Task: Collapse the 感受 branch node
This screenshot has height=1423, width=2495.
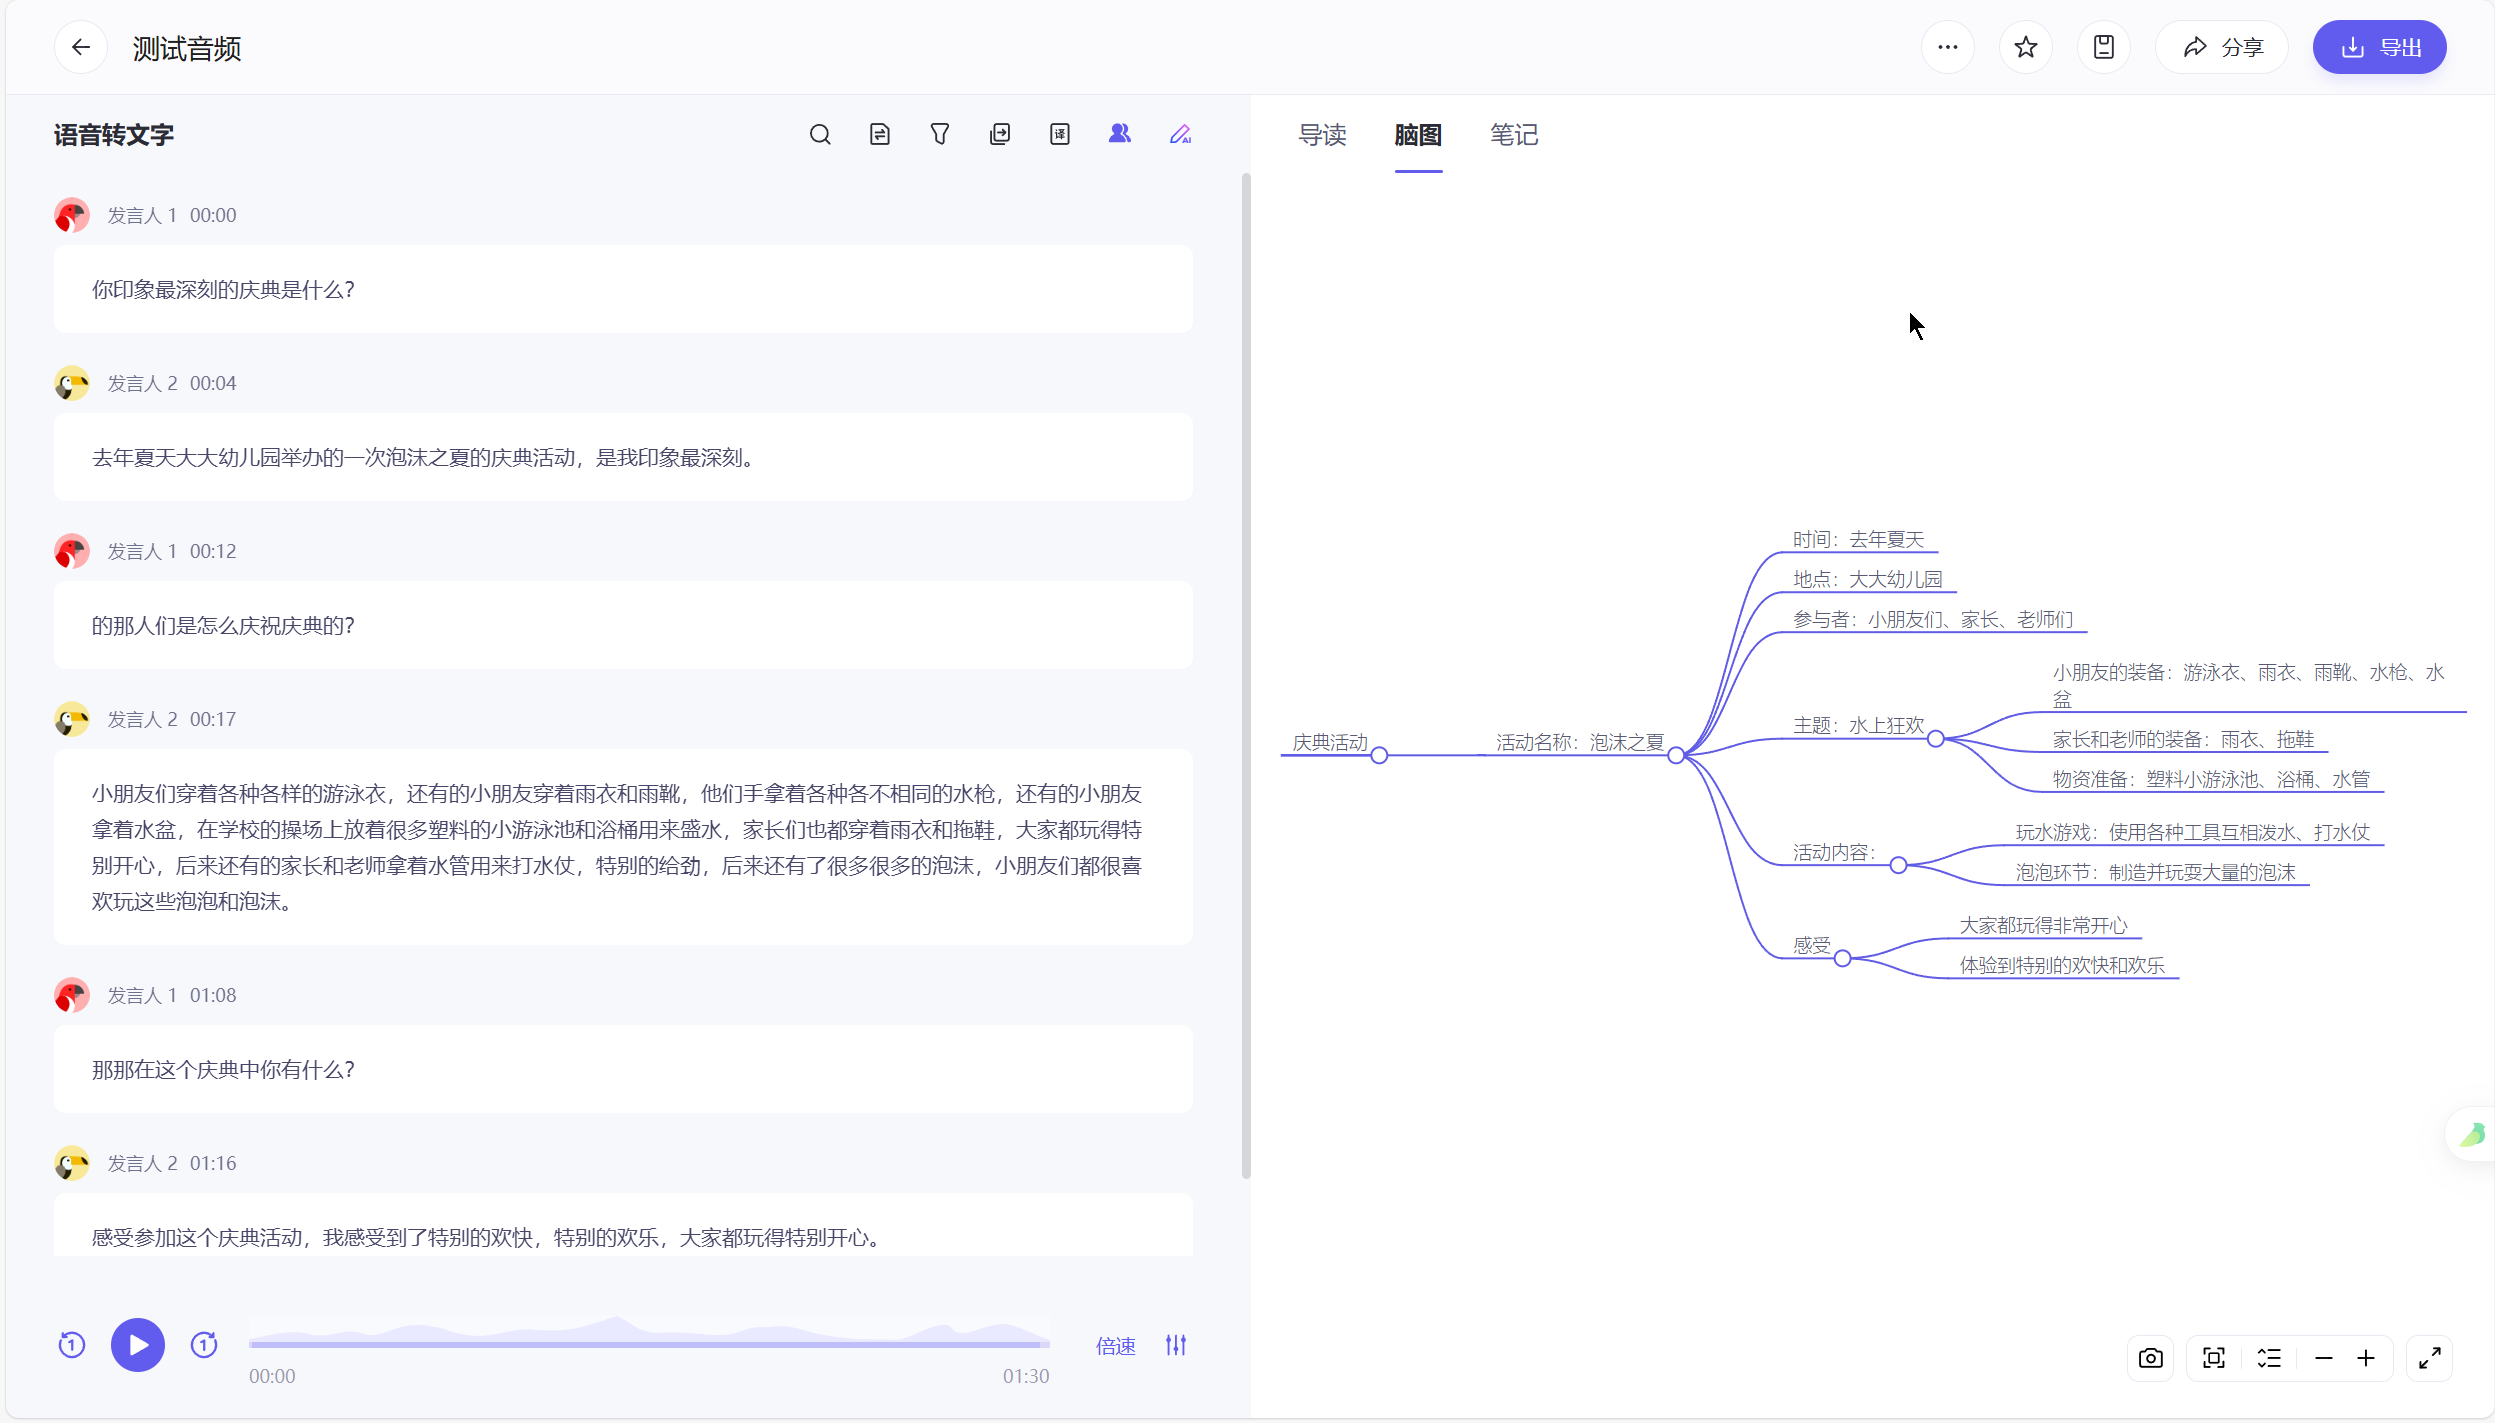Action: point(1842,959)
